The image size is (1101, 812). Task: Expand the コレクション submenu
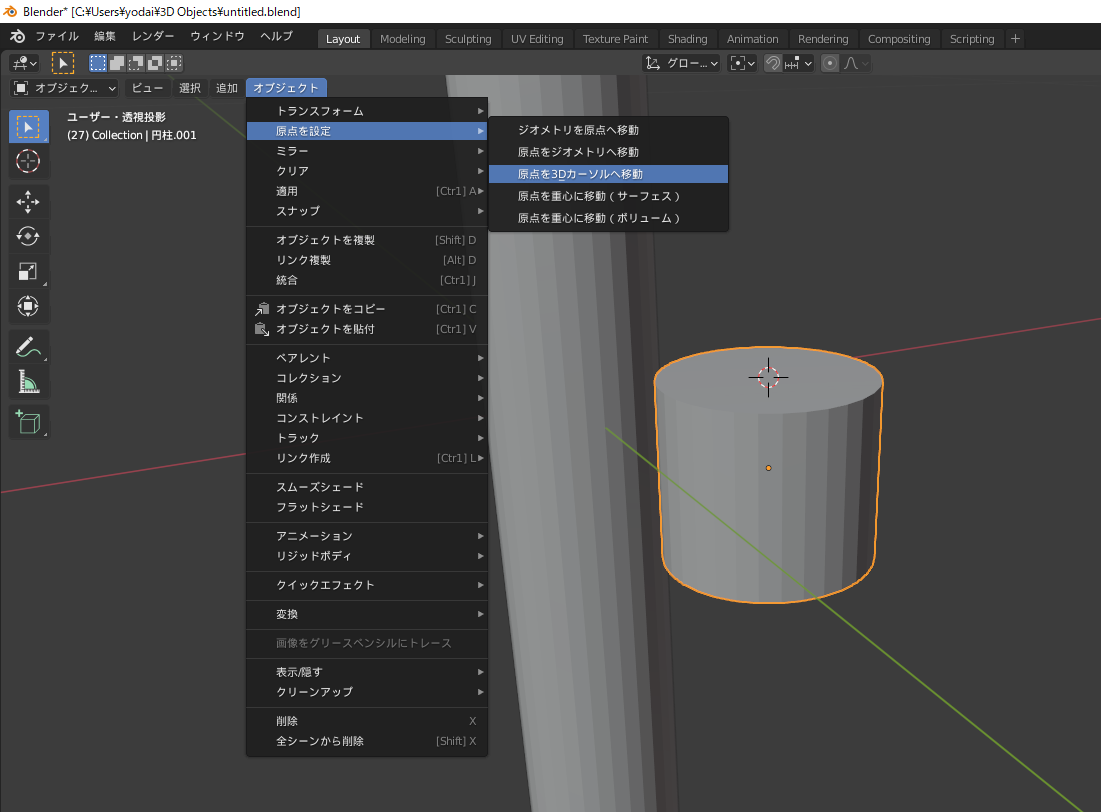click(367, 378)
